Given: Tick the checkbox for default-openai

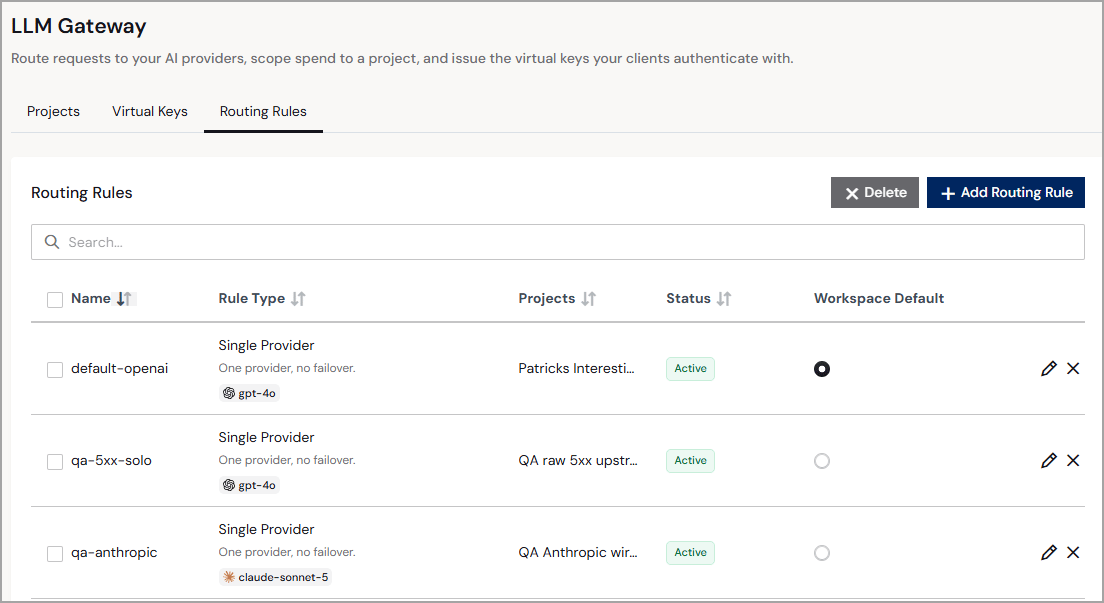Looking at the screenshot, I should point(55,370).
